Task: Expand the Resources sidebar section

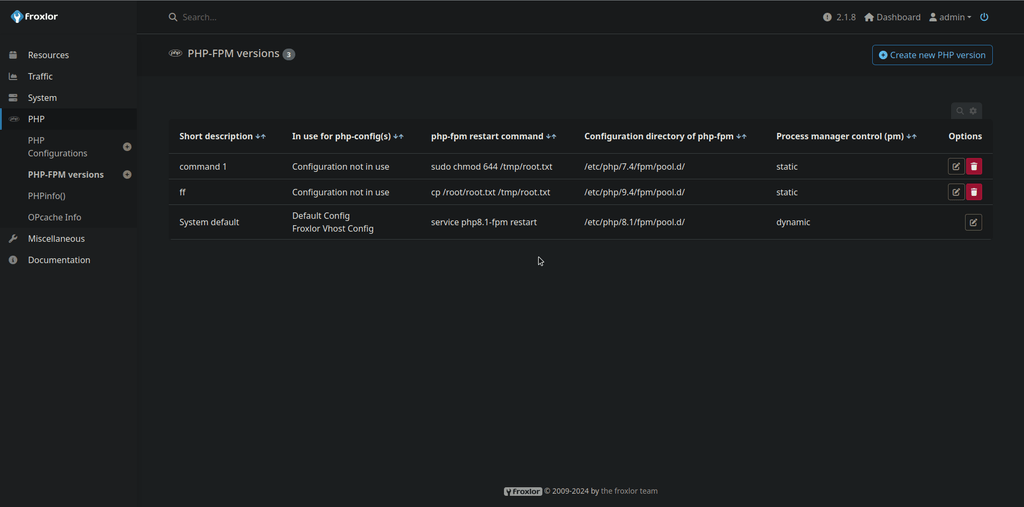Action: point(48,55)
